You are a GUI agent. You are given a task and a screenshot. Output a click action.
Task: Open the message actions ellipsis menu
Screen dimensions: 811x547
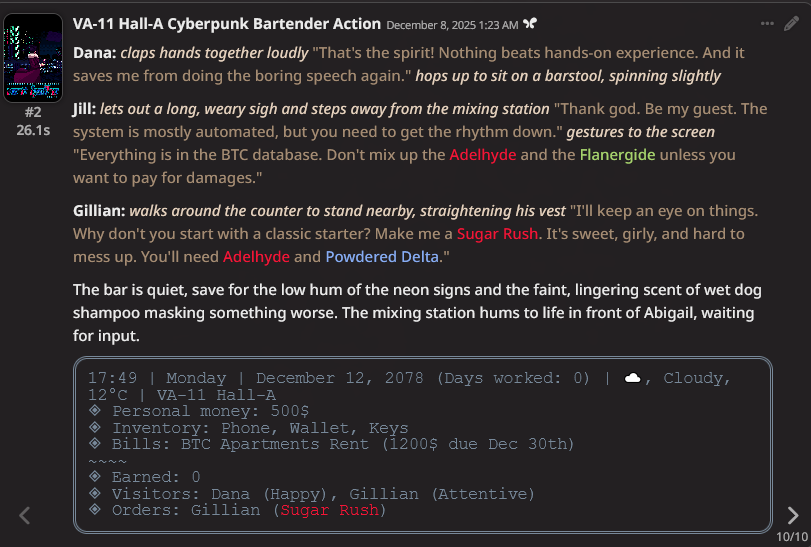(767, 23)
